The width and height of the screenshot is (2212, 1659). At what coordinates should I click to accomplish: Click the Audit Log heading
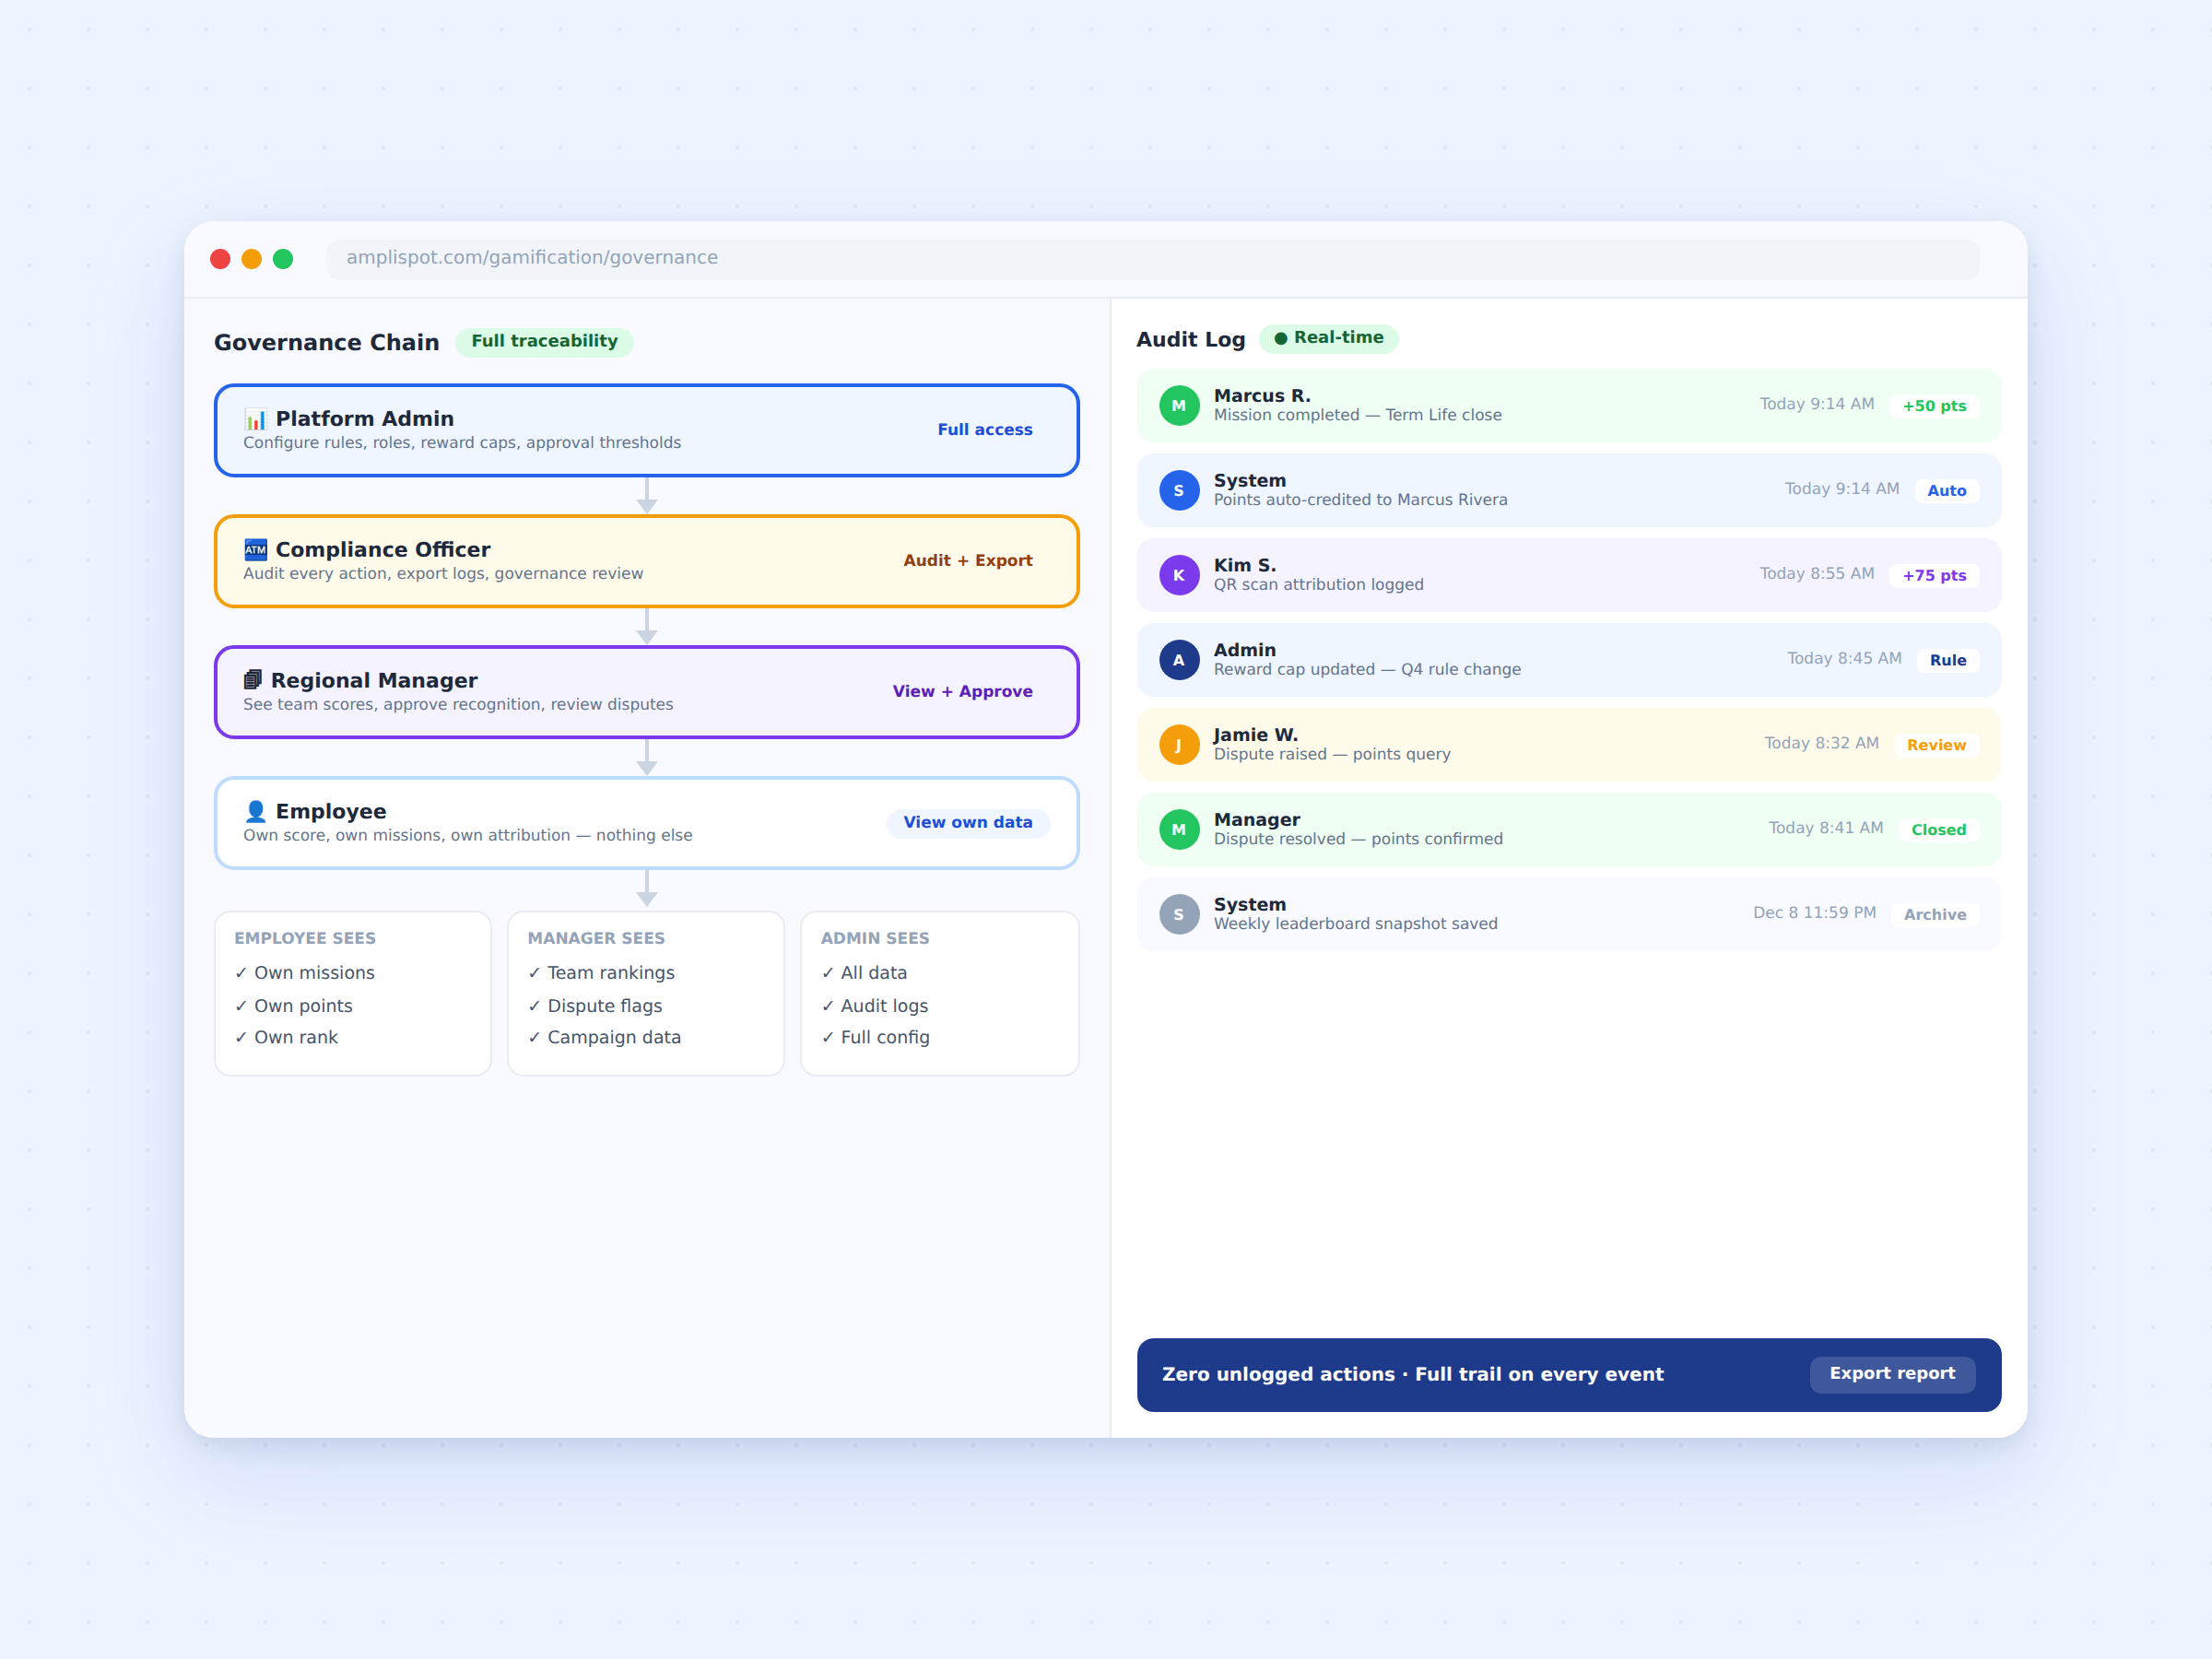(1190, 340)
